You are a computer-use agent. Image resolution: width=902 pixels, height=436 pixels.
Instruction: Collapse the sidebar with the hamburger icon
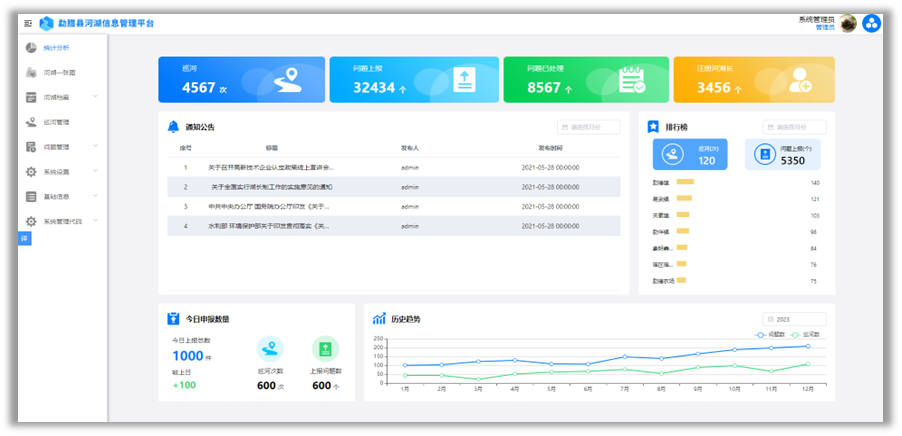pos(27,23)
